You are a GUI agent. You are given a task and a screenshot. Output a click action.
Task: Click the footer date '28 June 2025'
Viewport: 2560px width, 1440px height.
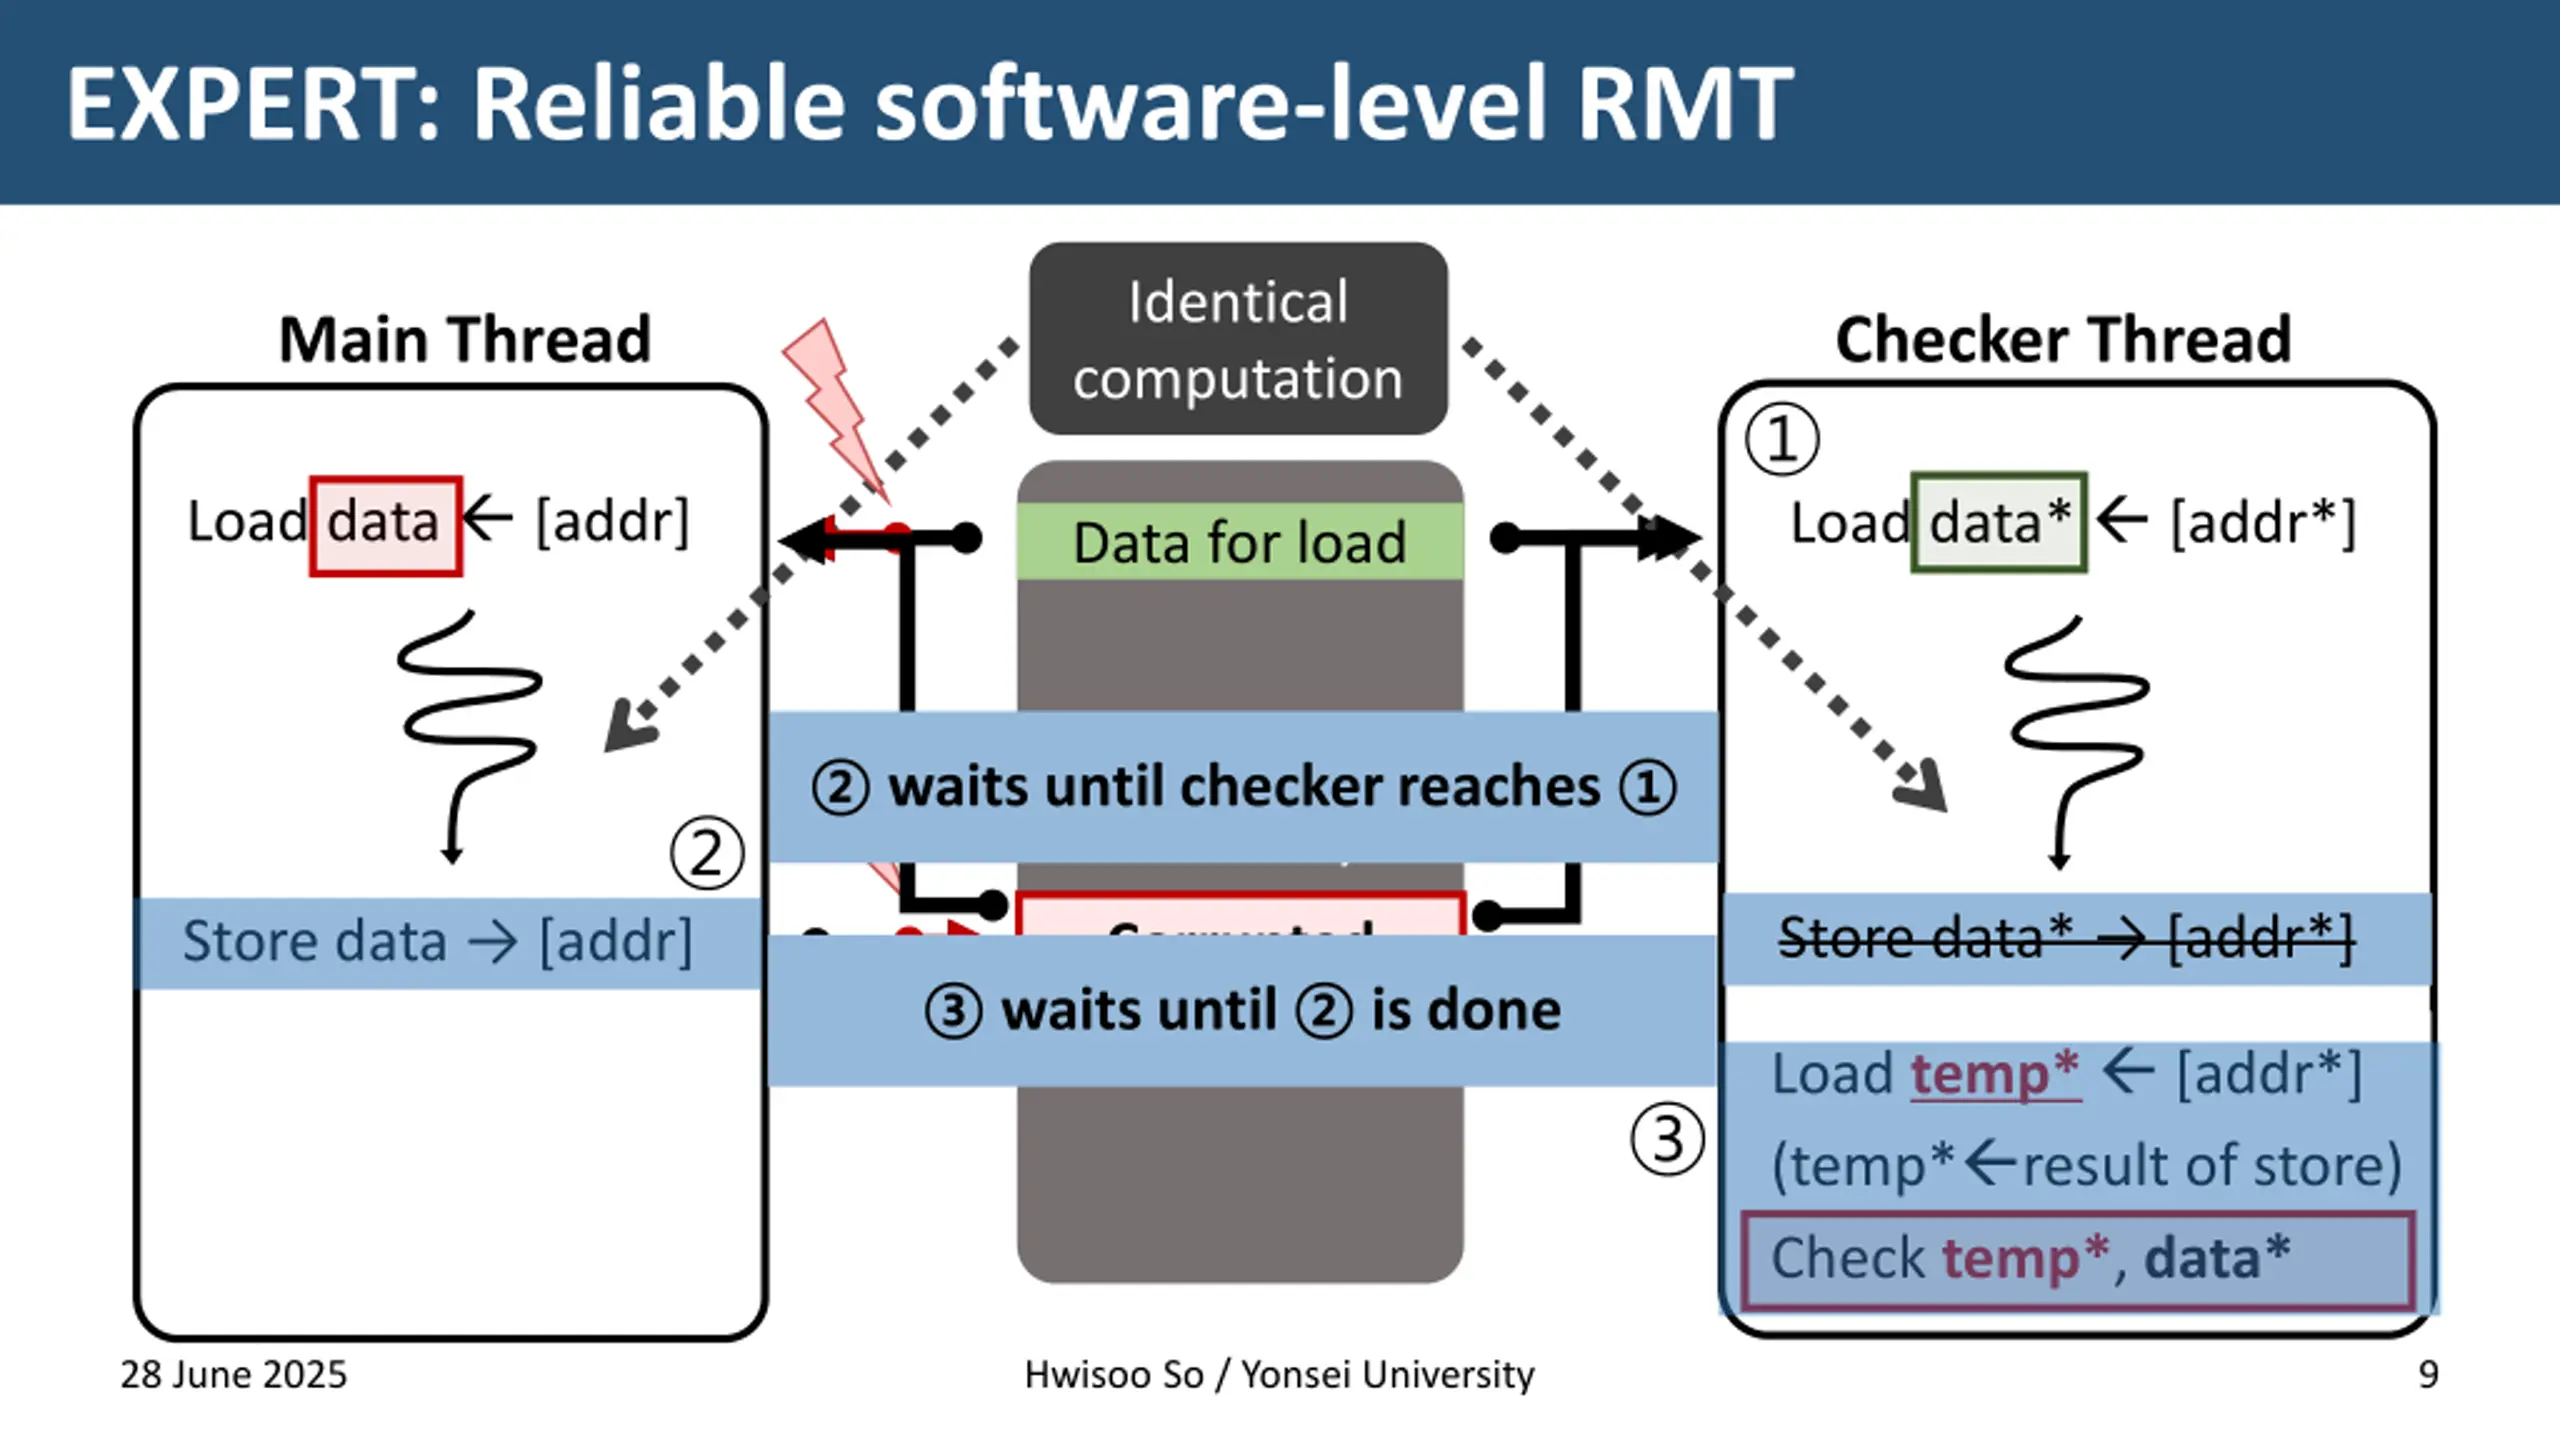pos(233,1375)
